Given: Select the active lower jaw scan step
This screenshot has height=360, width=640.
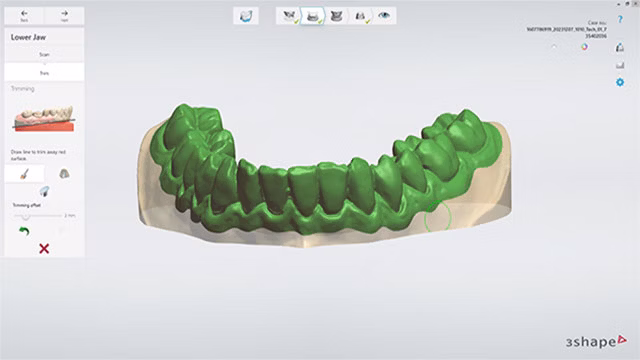Looking at the screenshot, I should pos(313,16).
